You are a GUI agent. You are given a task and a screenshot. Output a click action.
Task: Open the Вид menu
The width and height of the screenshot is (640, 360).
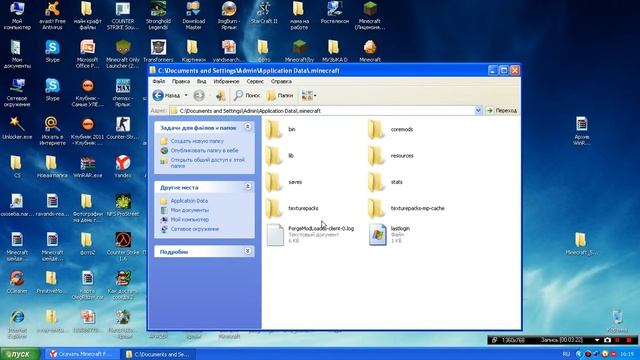pos(201,81)
